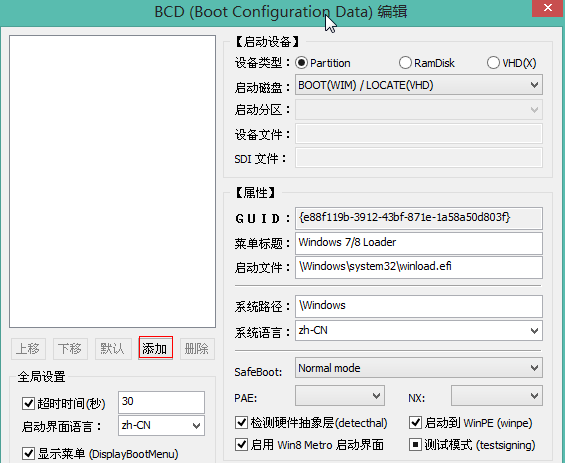The image size is (565, 463).
Task: Open the 启动界面语言 dropdown
Action: pyautogui.click(x=161, y=426)
